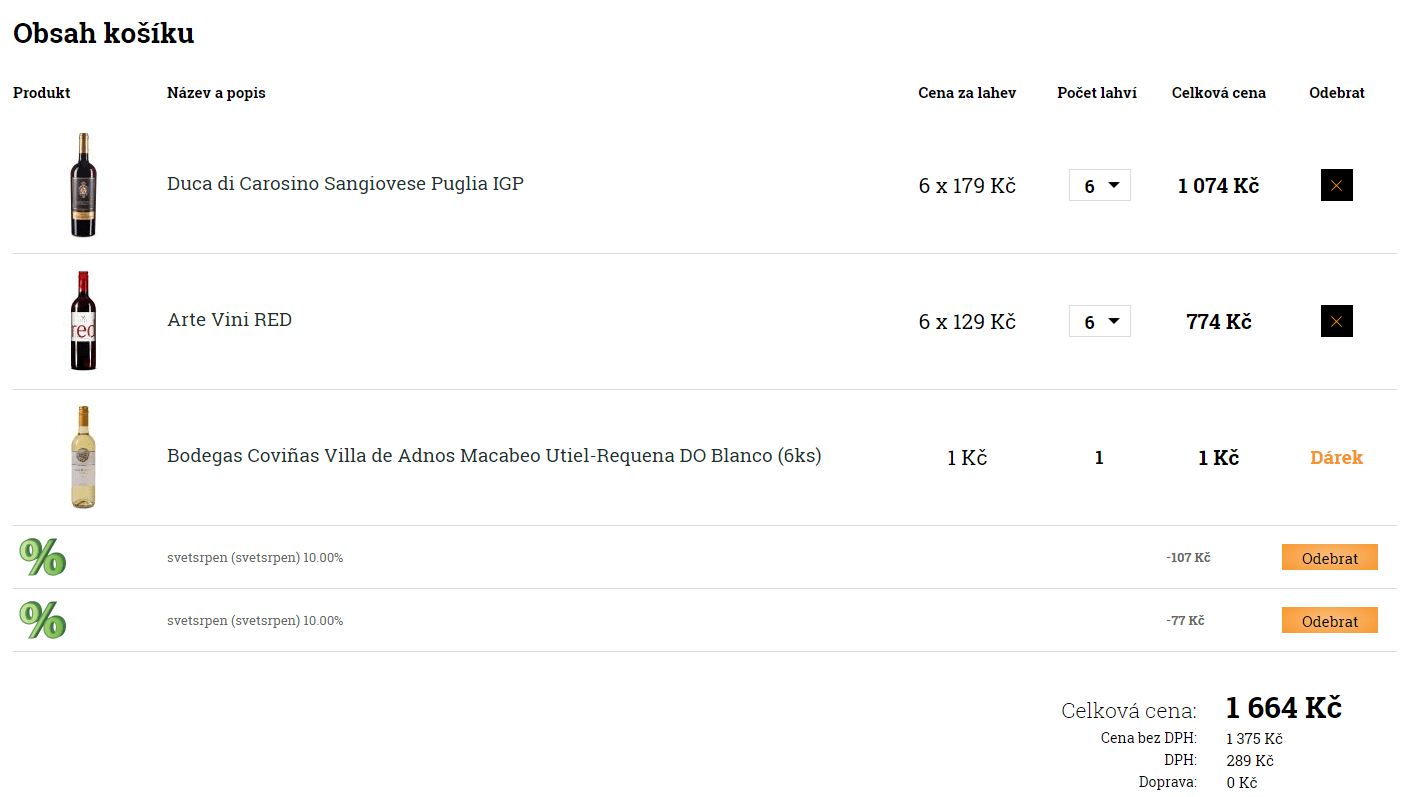Open quantity dropdown for Arte Vini RED
Viewport: 1411px width, 797px height.
[x=1100, y=321]
